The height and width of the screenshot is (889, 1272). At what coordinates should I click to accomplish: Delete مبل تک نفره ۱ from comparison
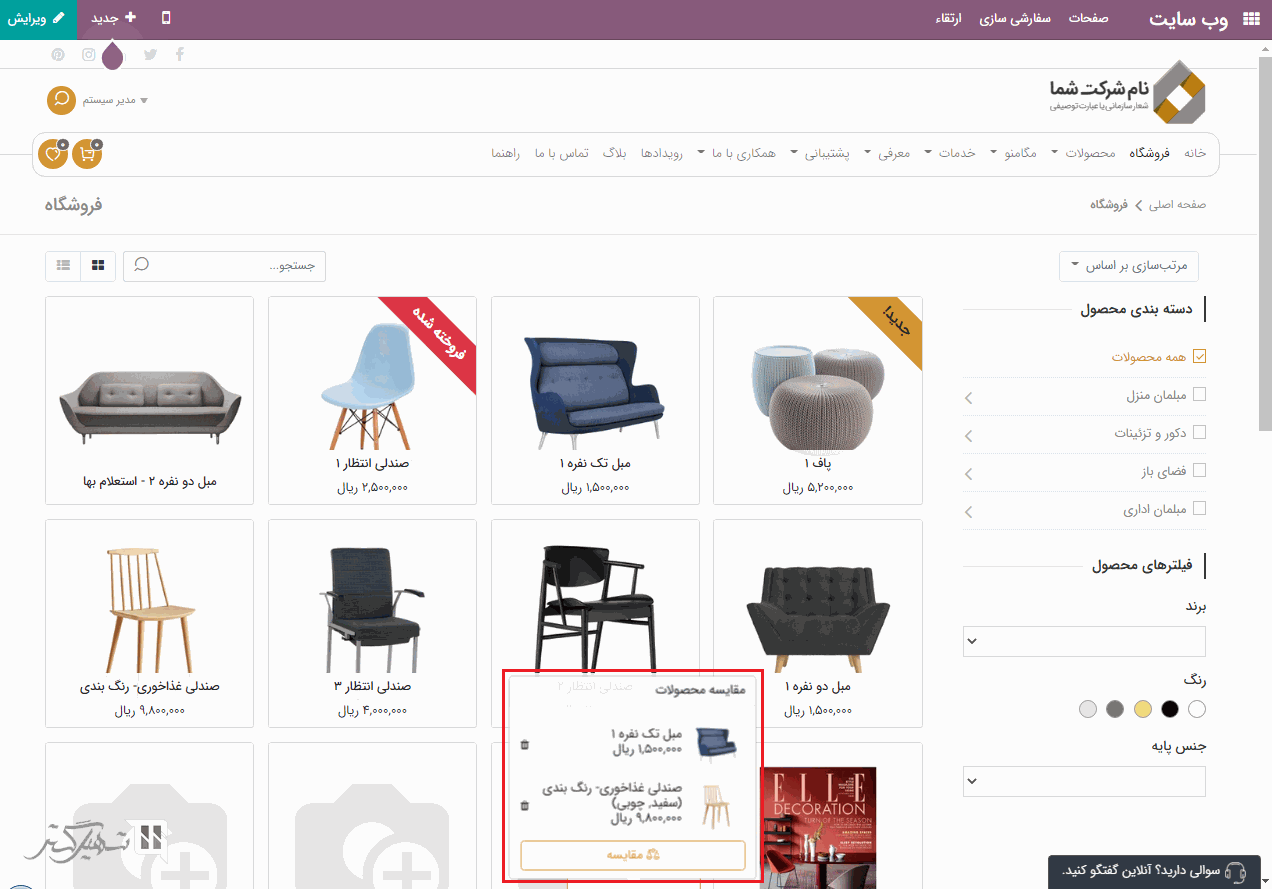525,744
